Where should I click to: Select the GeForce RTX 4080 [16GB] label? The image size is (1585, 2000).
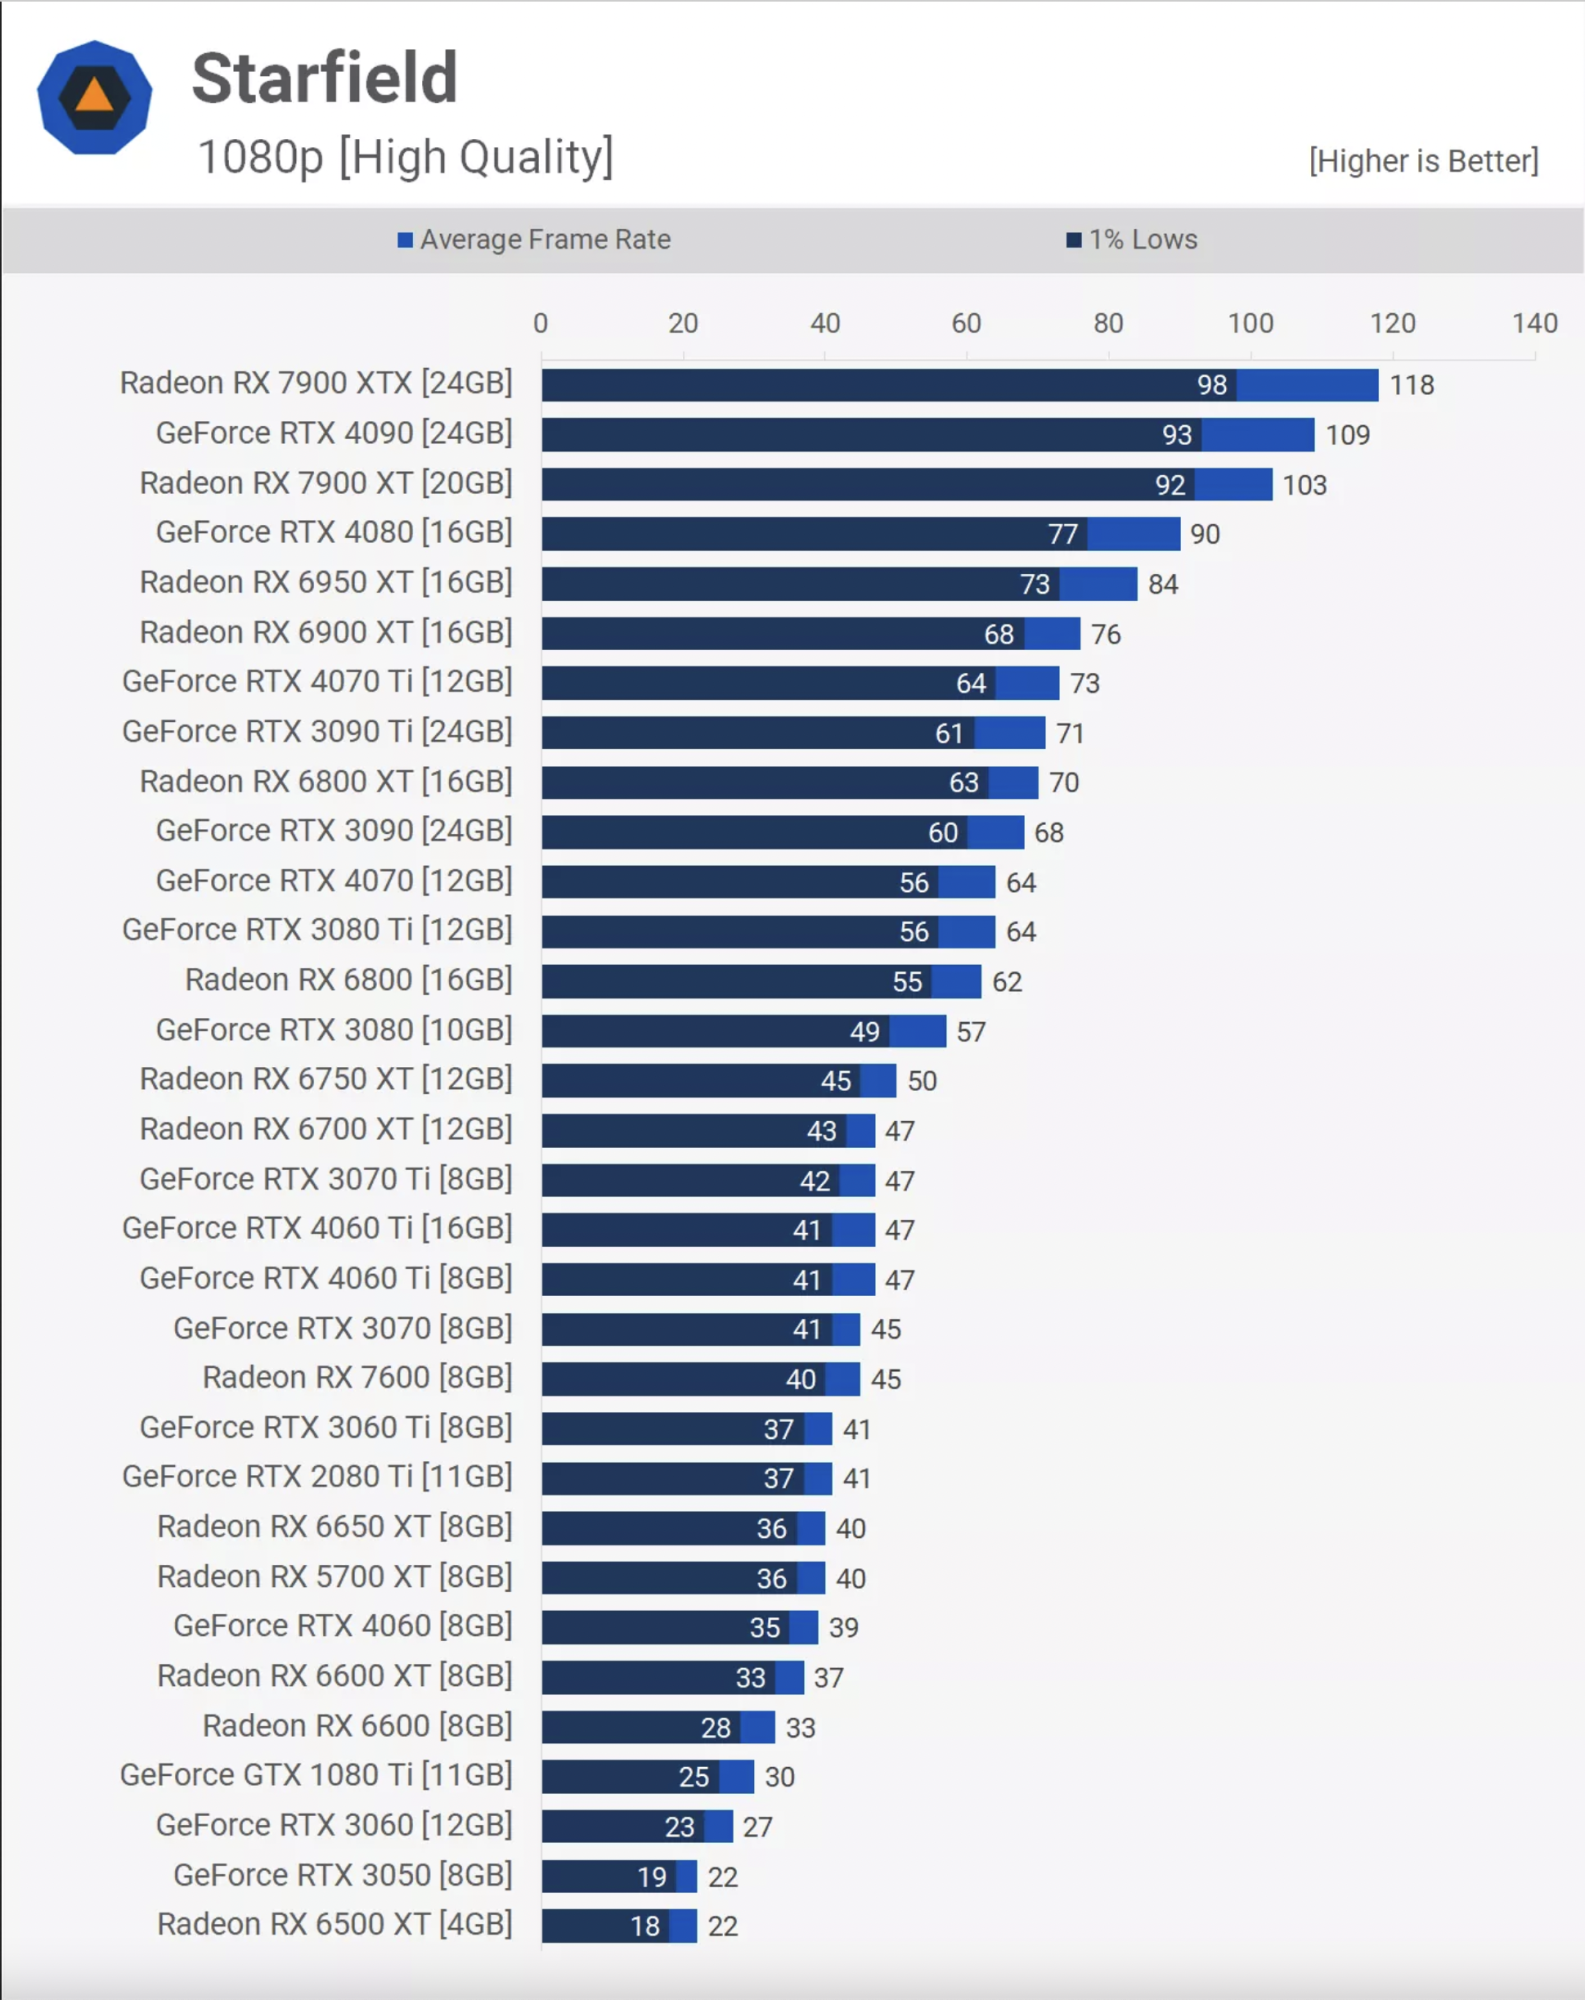(x=334, y=532)
